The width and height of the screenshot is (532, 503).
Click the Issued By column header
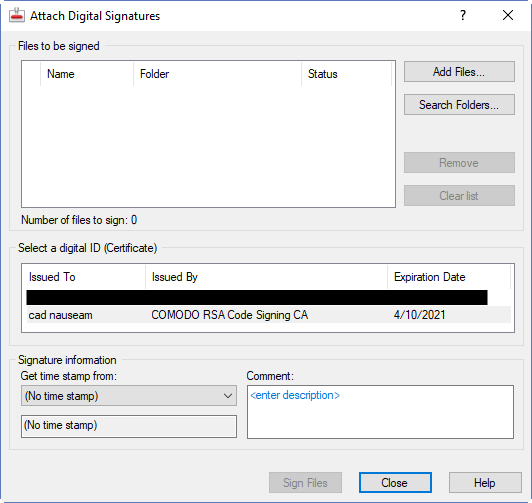tap(266, 277)
